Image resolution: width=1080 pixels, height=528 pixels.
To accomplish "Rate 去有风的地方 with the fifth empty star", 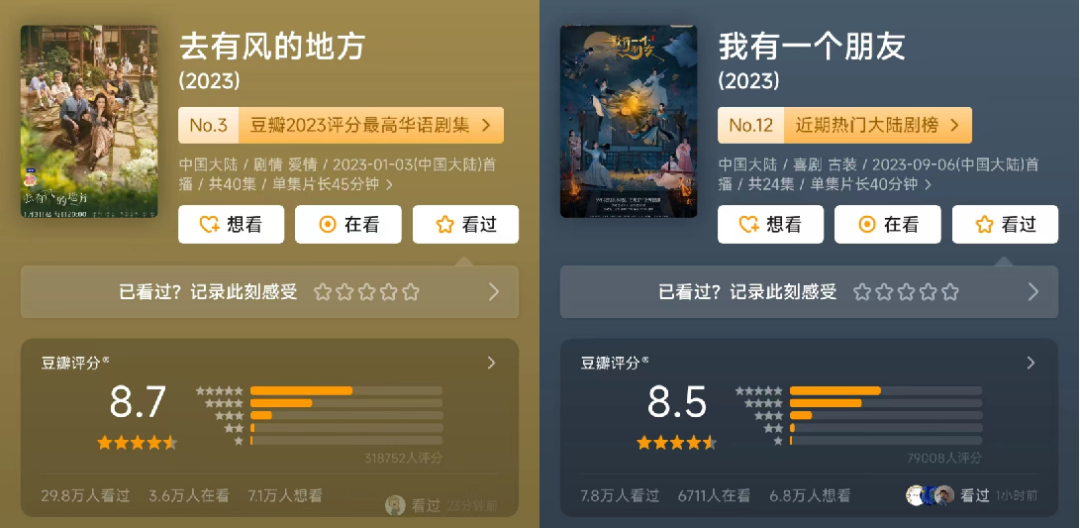I will (x=411, y=292).
